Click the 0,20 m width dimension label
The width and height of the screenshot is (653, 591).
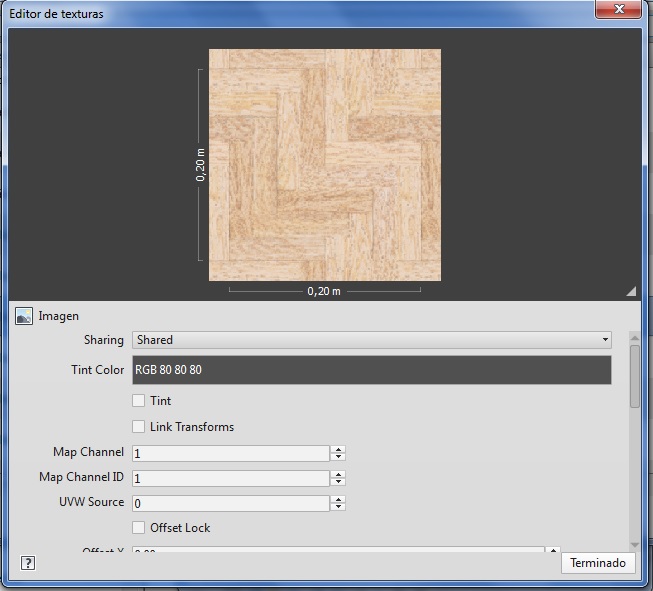[324, 291]
